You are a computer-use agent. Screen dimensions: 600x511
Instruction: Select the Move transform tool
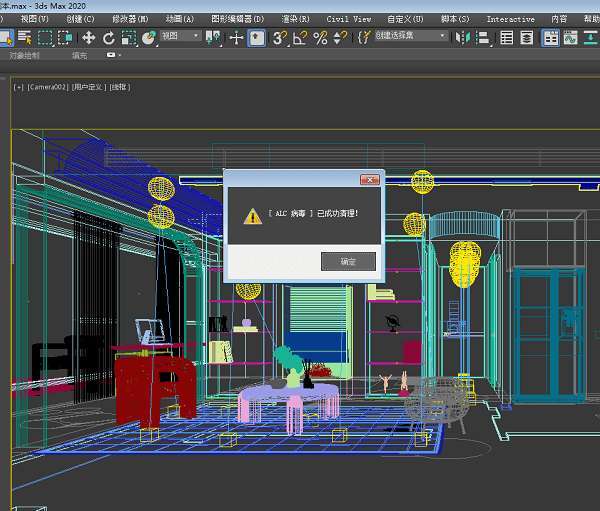click(88, 37)
